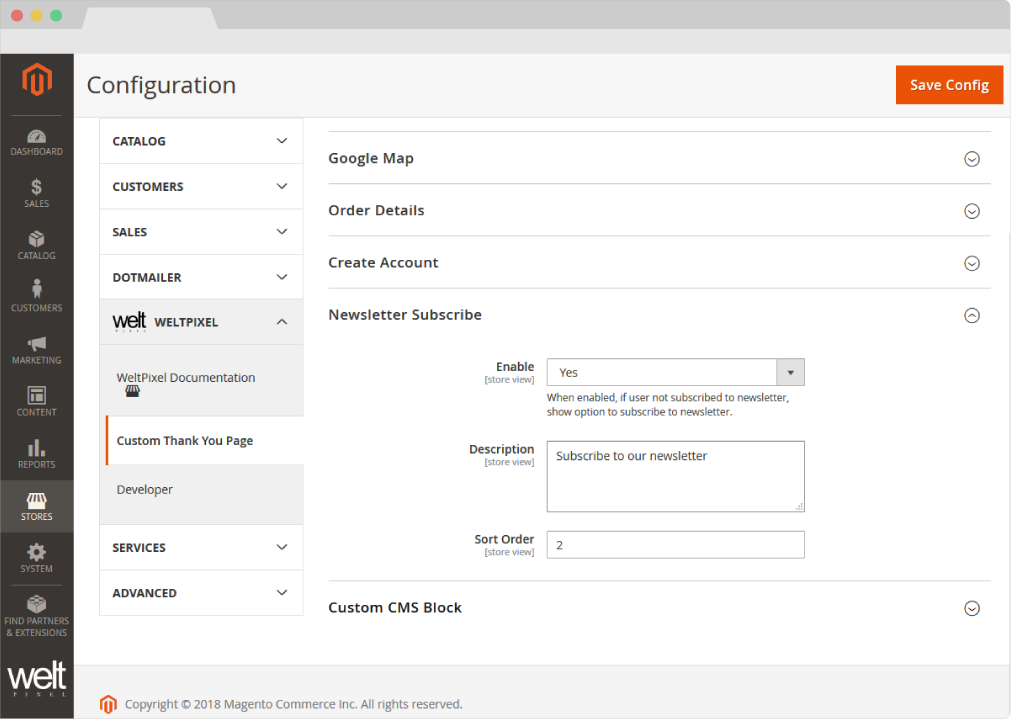1015x719 pixels.
Task: Expand the DOTMAILER configuration group
Action: tap(201, 277)
